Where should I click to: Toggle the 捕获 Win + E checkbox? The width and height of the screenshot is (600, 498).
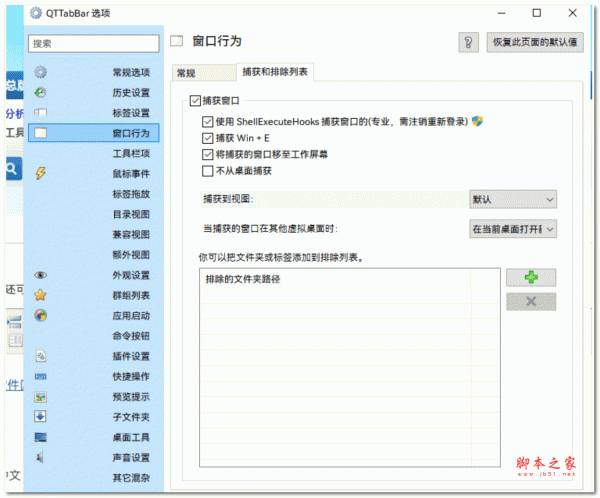coord(207,138)
